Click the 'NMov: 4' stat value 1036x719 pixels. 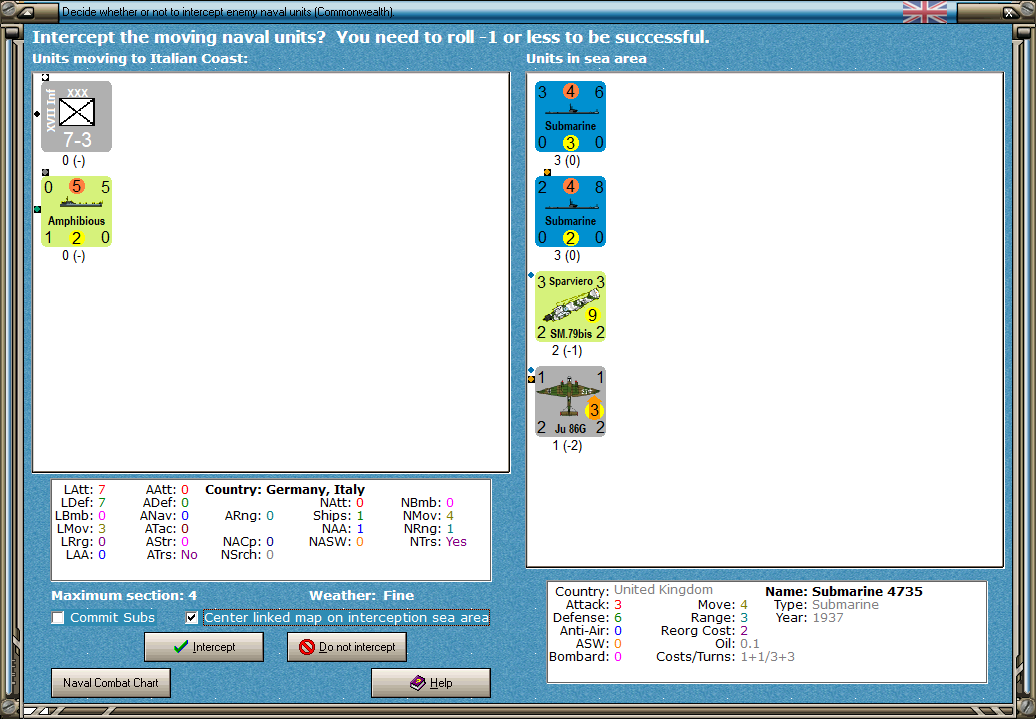(428, 515)
